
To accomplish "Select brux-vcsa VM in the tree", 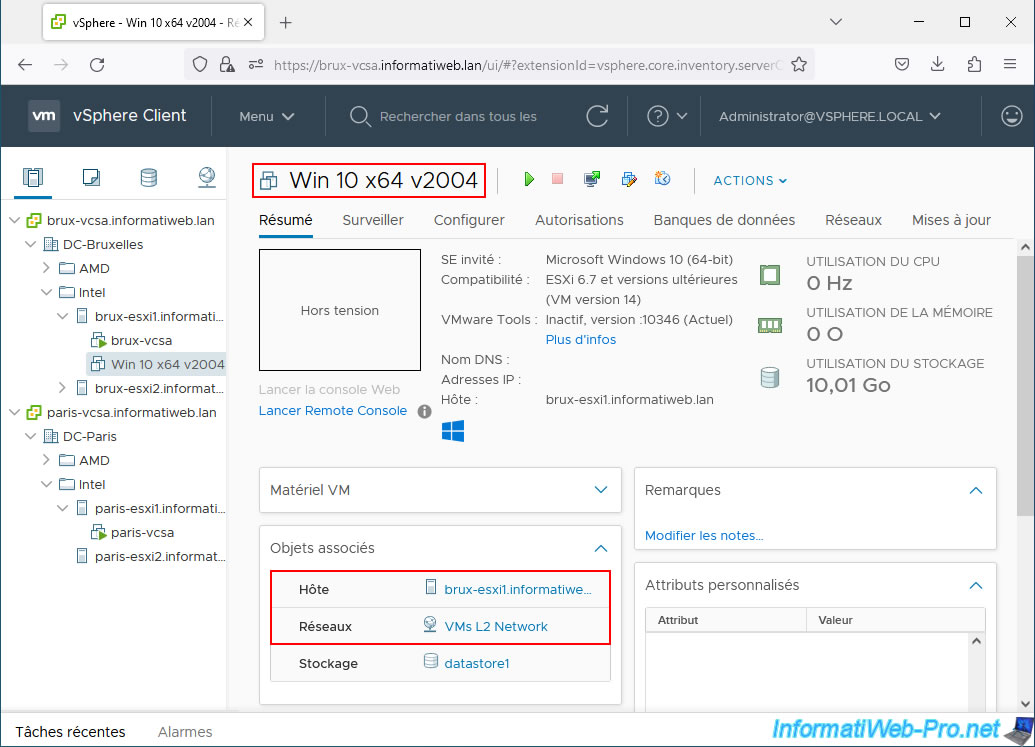I will pyautogui.click(x=141, y=341).
